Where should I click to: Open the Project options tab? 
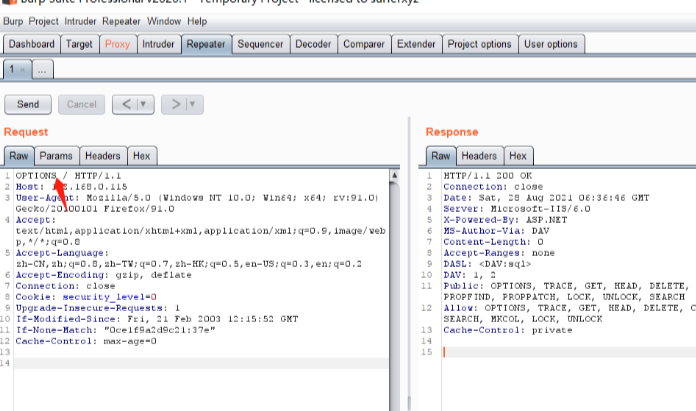tap(479, 44)
